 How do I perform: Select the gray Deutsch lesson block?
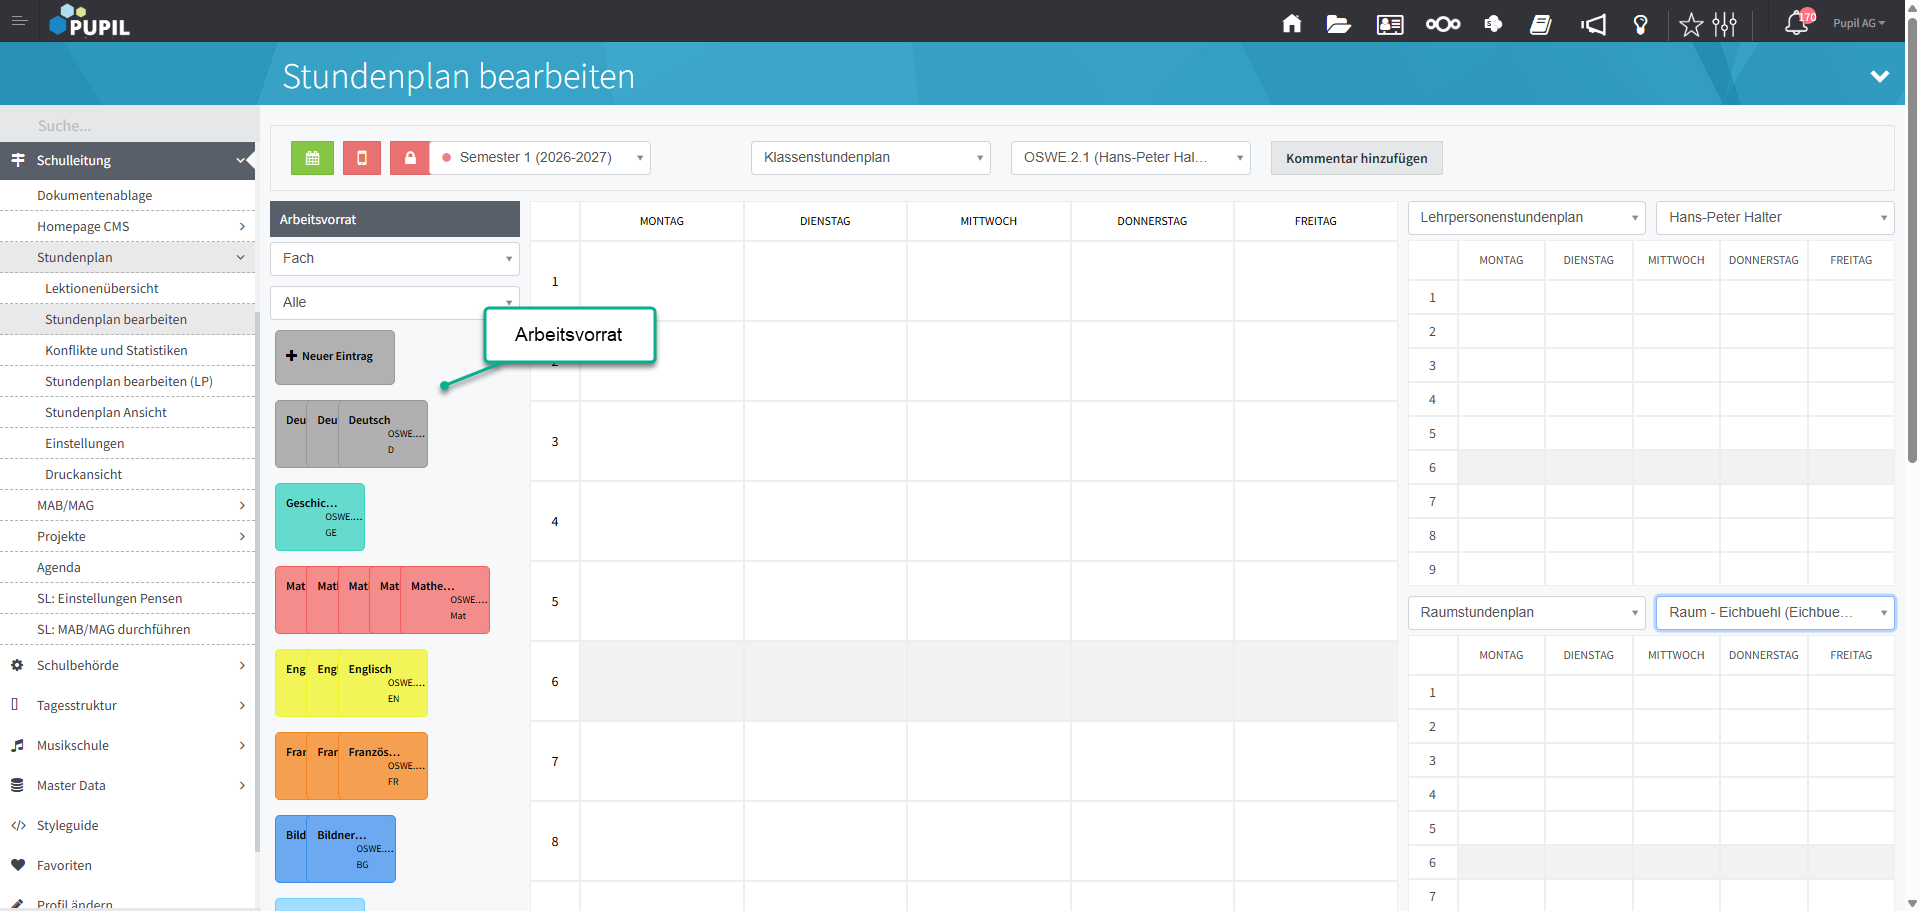pos(383,434)
